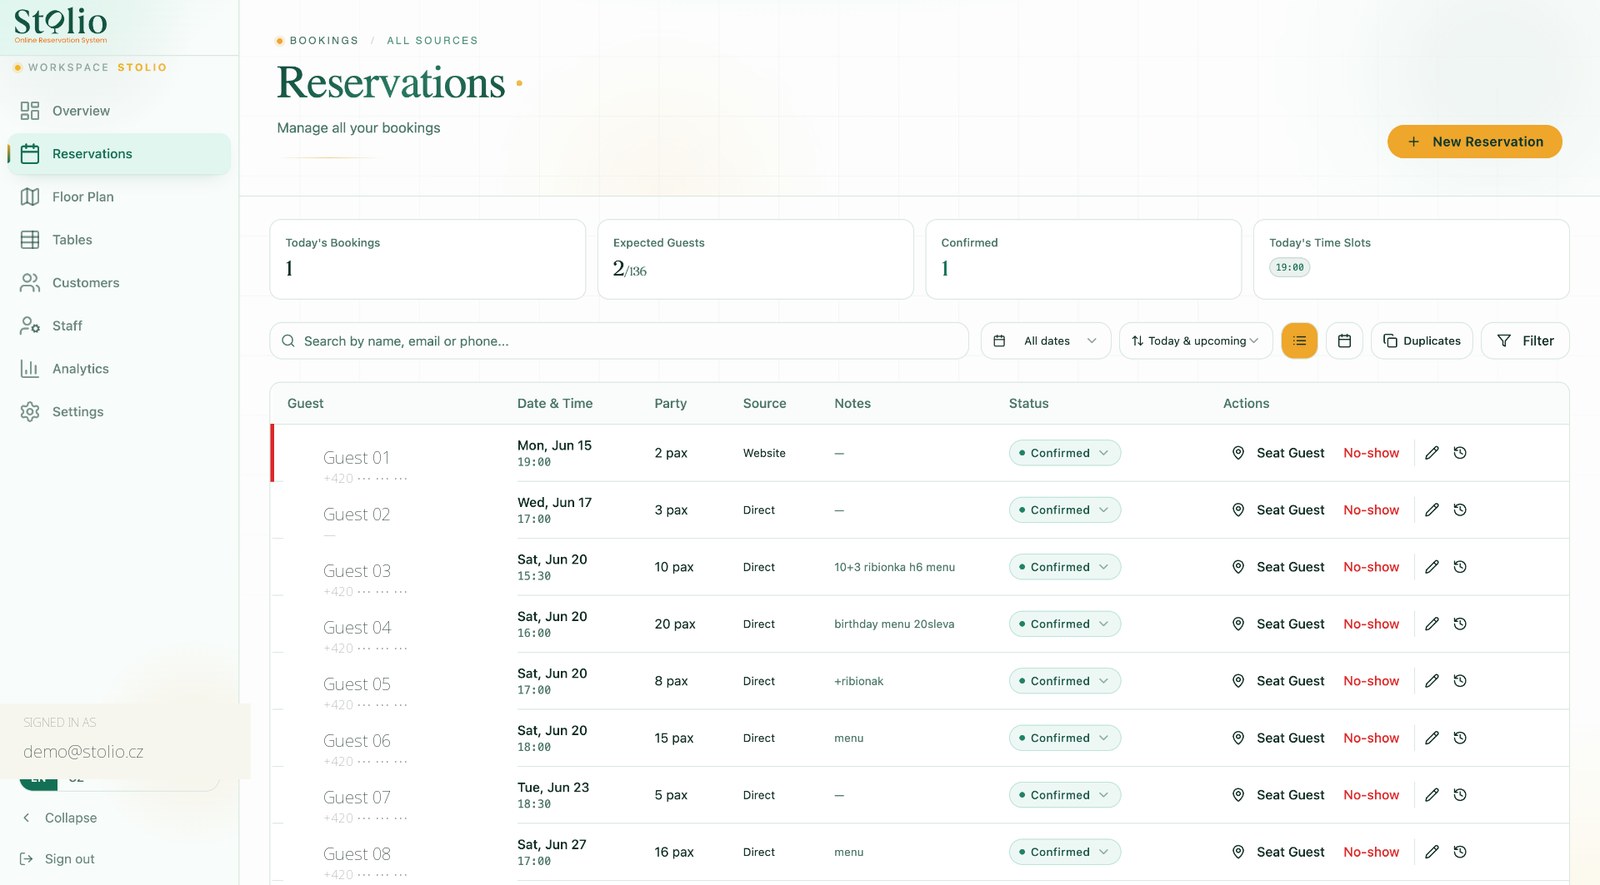The image size is (1600, 885).
Task: Open the All dates dropdown
Action: (1046, 341)
